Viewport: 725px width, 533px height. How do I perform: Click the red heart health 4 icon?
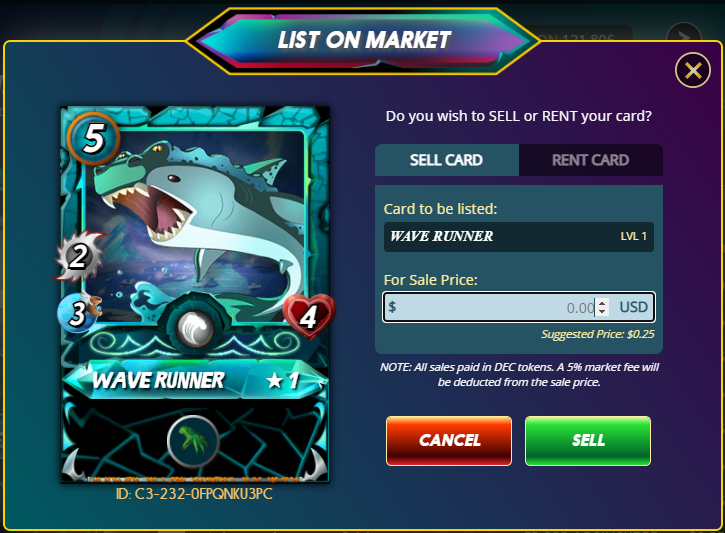click(309, 317)
